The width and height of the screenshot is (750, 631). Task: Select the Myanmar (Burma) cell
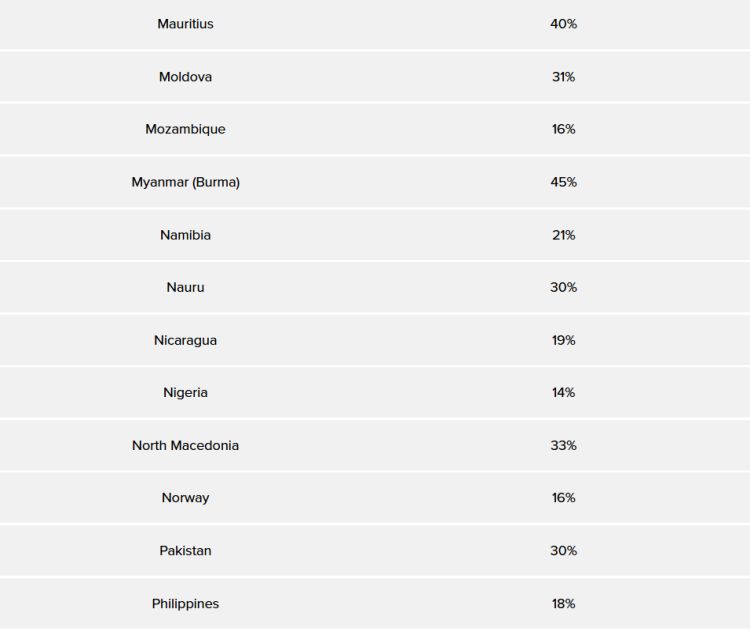185,182
